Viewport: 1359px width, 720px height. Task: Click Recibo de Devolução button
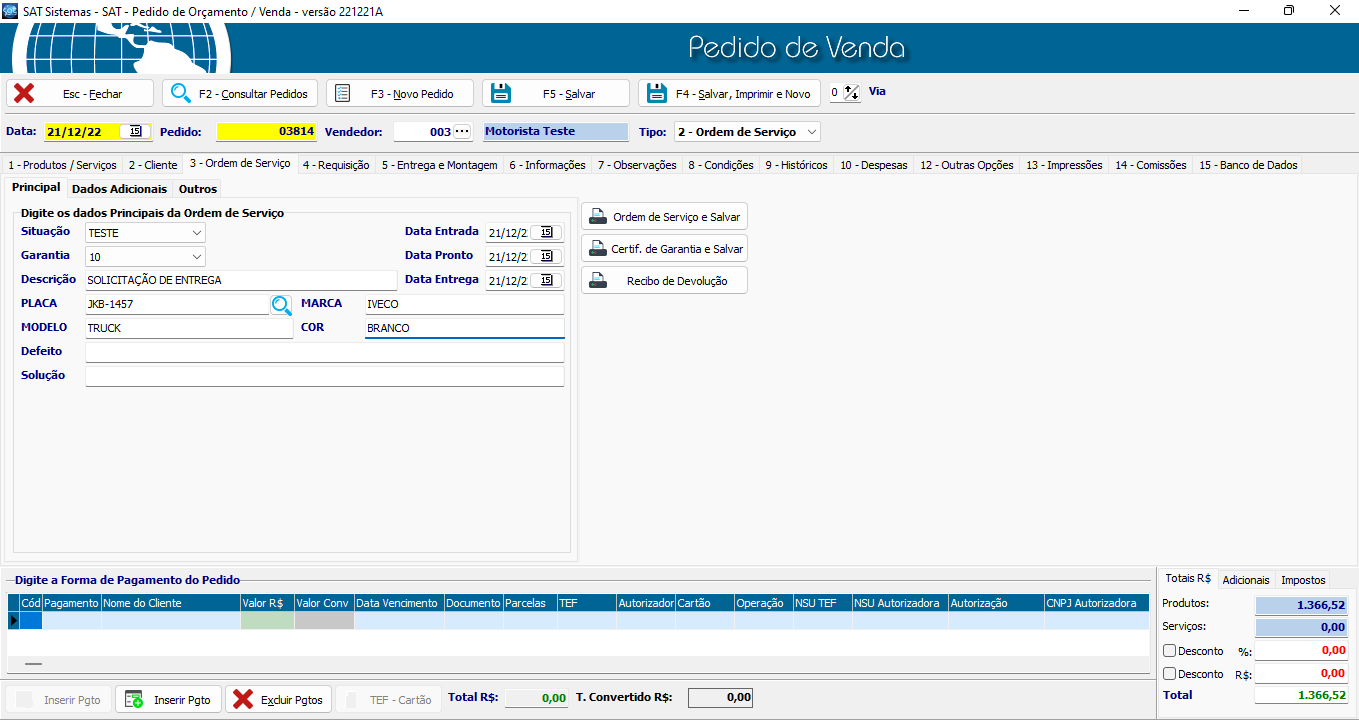664,281
